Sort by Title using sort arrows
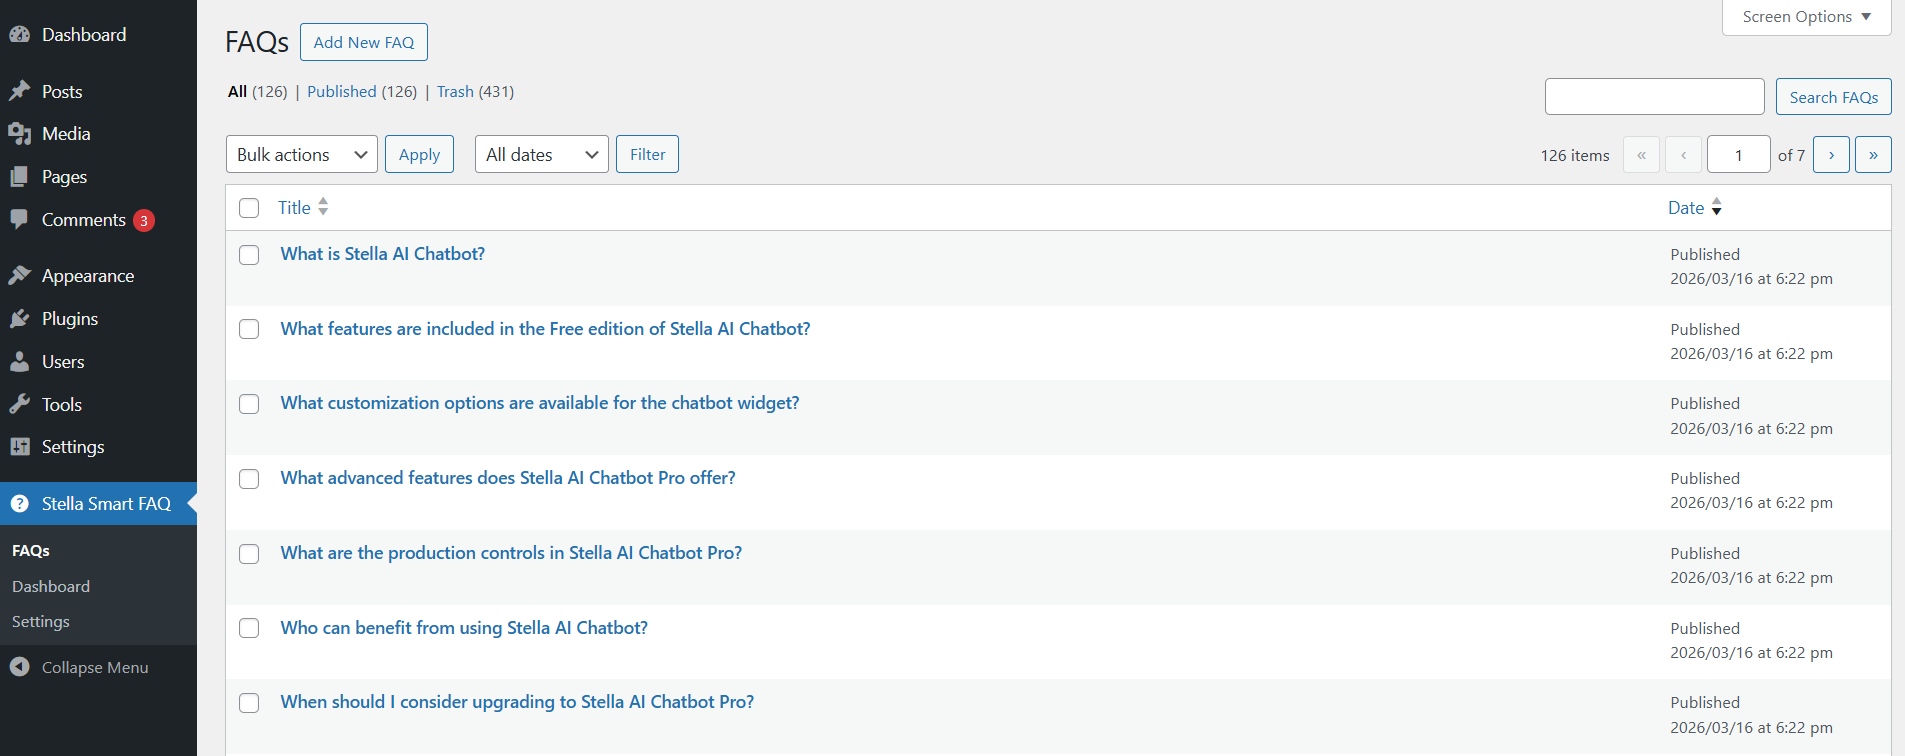 tap(323, 207)
